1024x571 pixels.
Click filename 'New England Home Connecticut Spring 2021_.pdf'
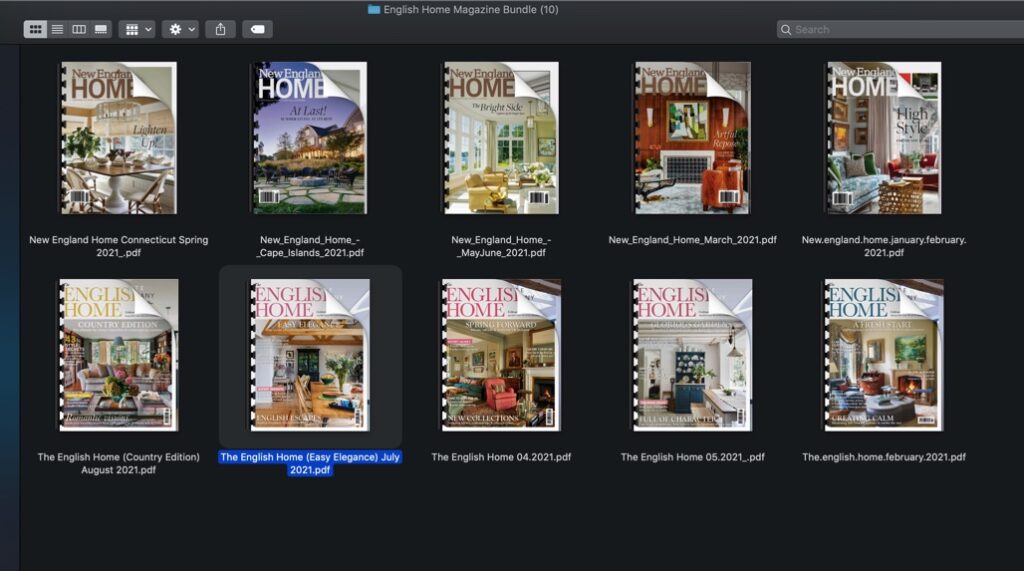(118, 246)
